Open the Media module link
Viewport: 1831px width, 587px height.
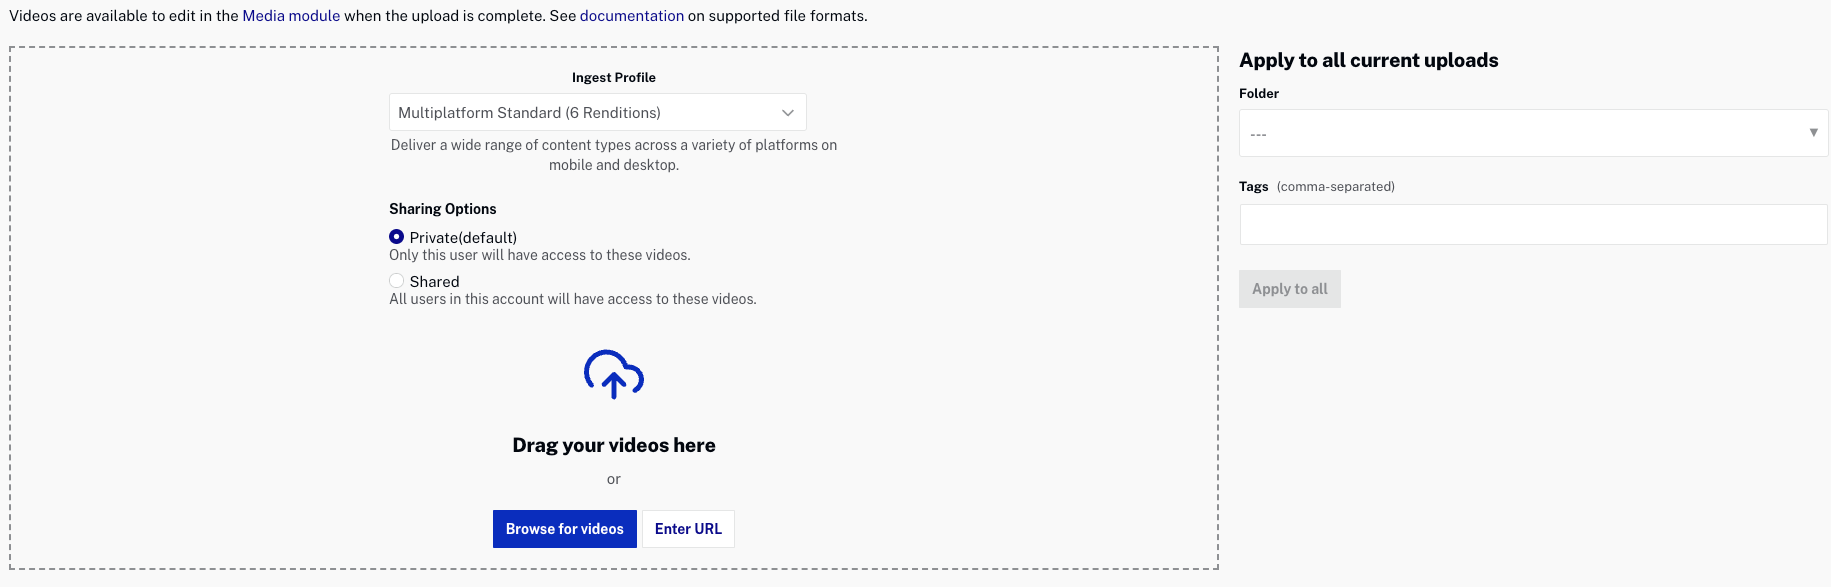click(291, 16)
